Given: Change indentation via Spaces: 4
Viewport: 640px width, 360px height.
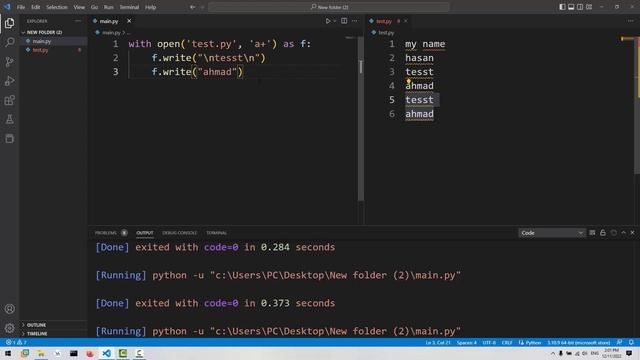Looking at the screenshot, I should click(x=467, y=342).
